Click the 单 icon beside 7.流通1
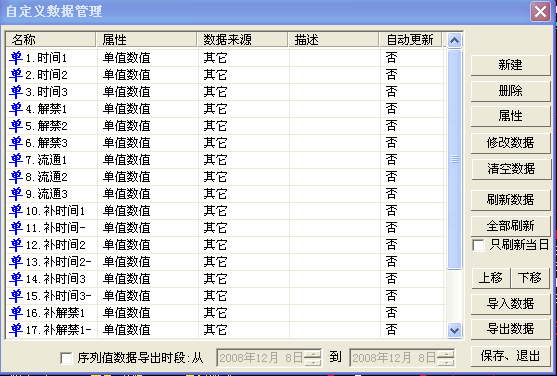This screenshot has height=376, width=557. (x=16, y=160)
